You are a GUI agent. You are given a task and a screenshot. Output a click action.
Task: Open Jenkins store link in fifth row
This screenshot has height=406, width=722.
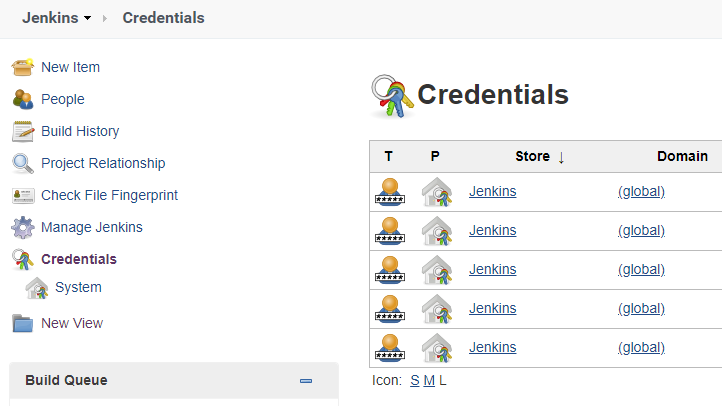coord(493,348)
